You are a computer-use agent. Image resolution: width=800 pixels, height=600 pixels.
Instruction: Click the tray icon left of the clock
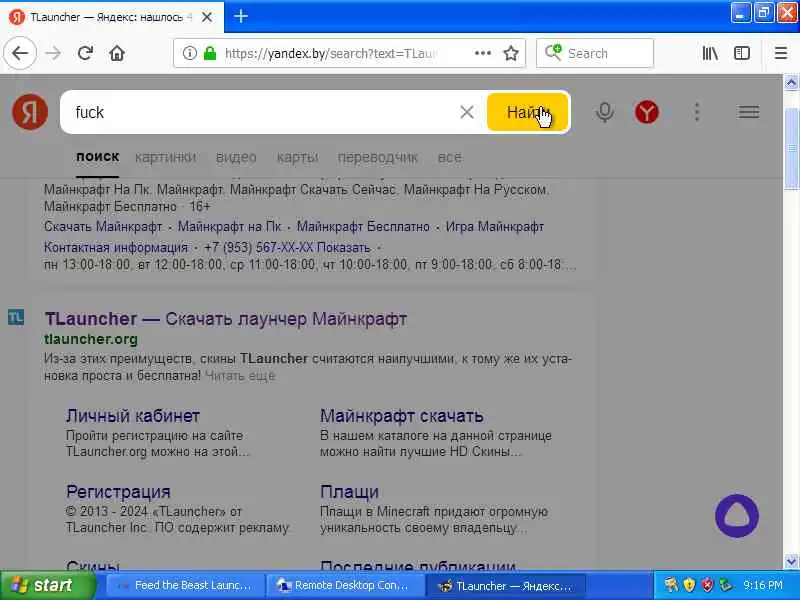pyautogui.click(x=725, y=585)
